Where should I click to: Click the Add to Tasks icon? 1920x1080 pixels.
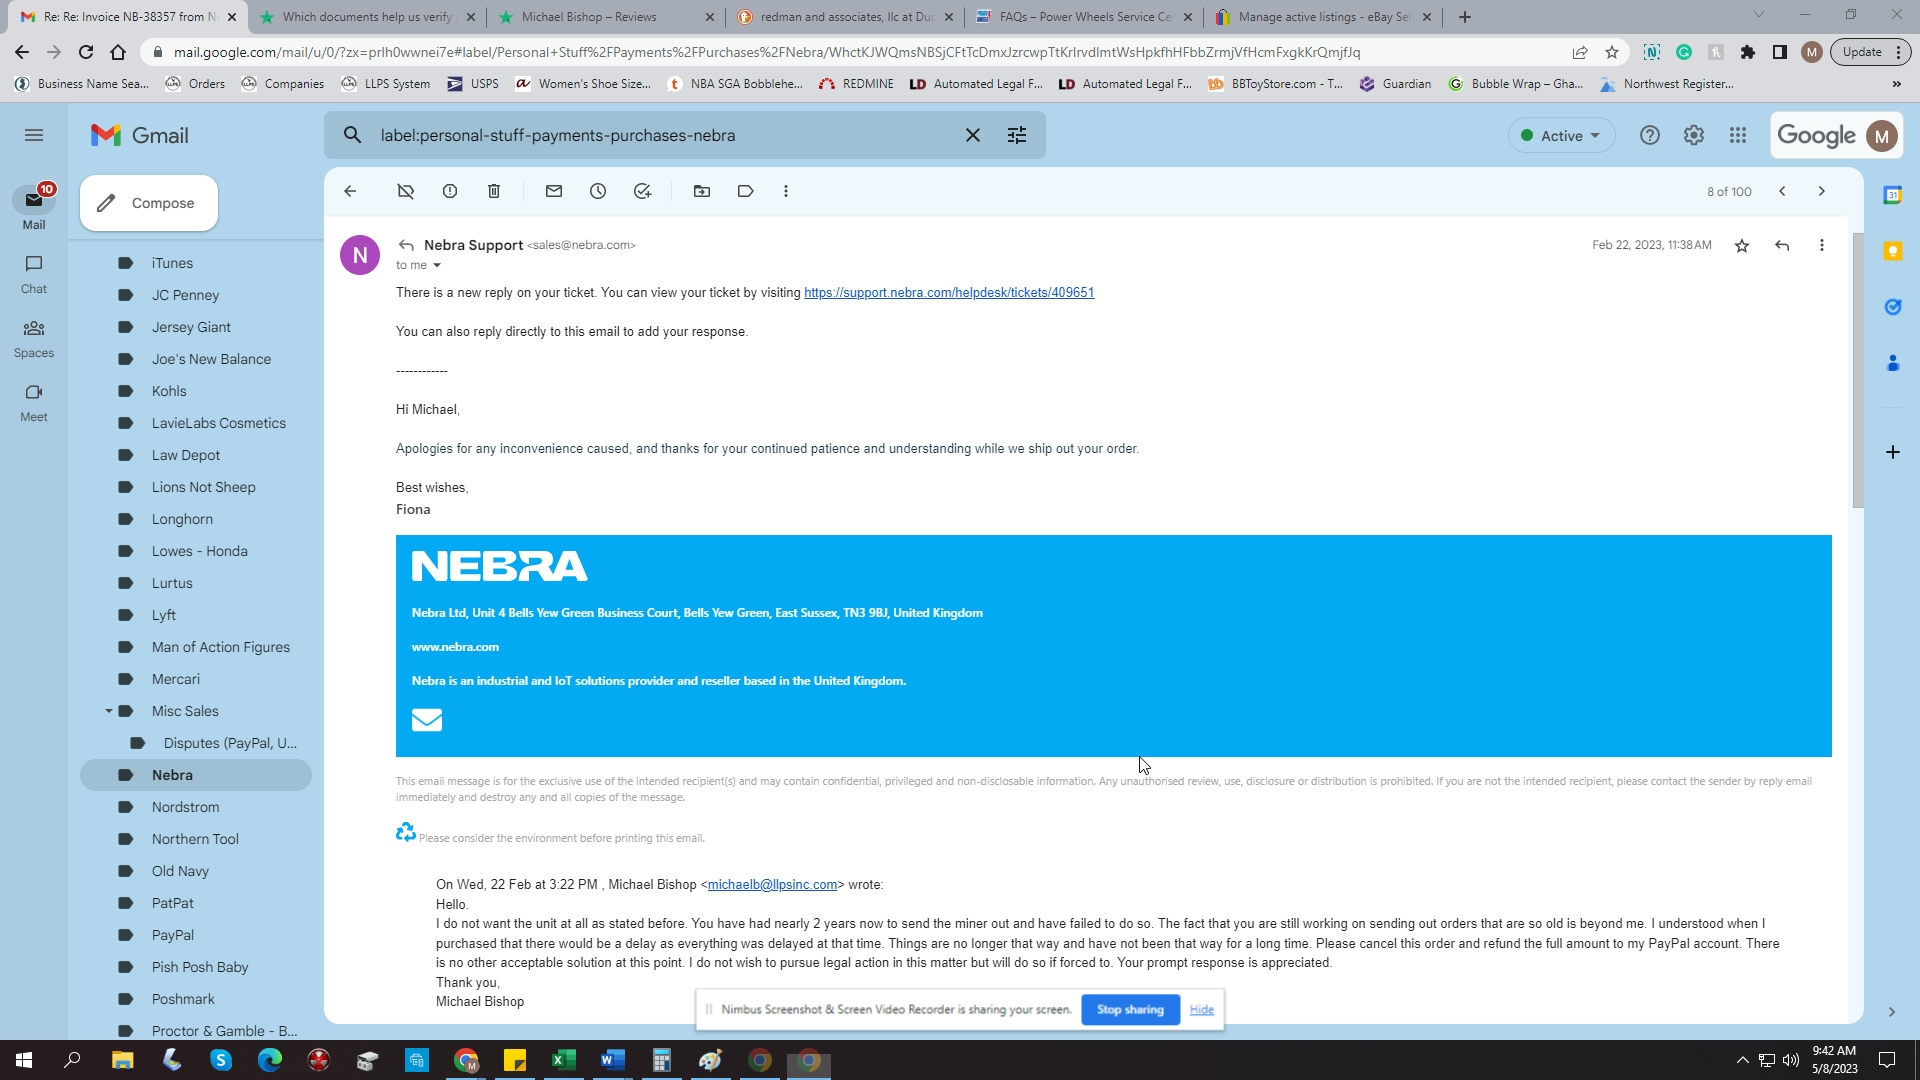pos(642,191)
